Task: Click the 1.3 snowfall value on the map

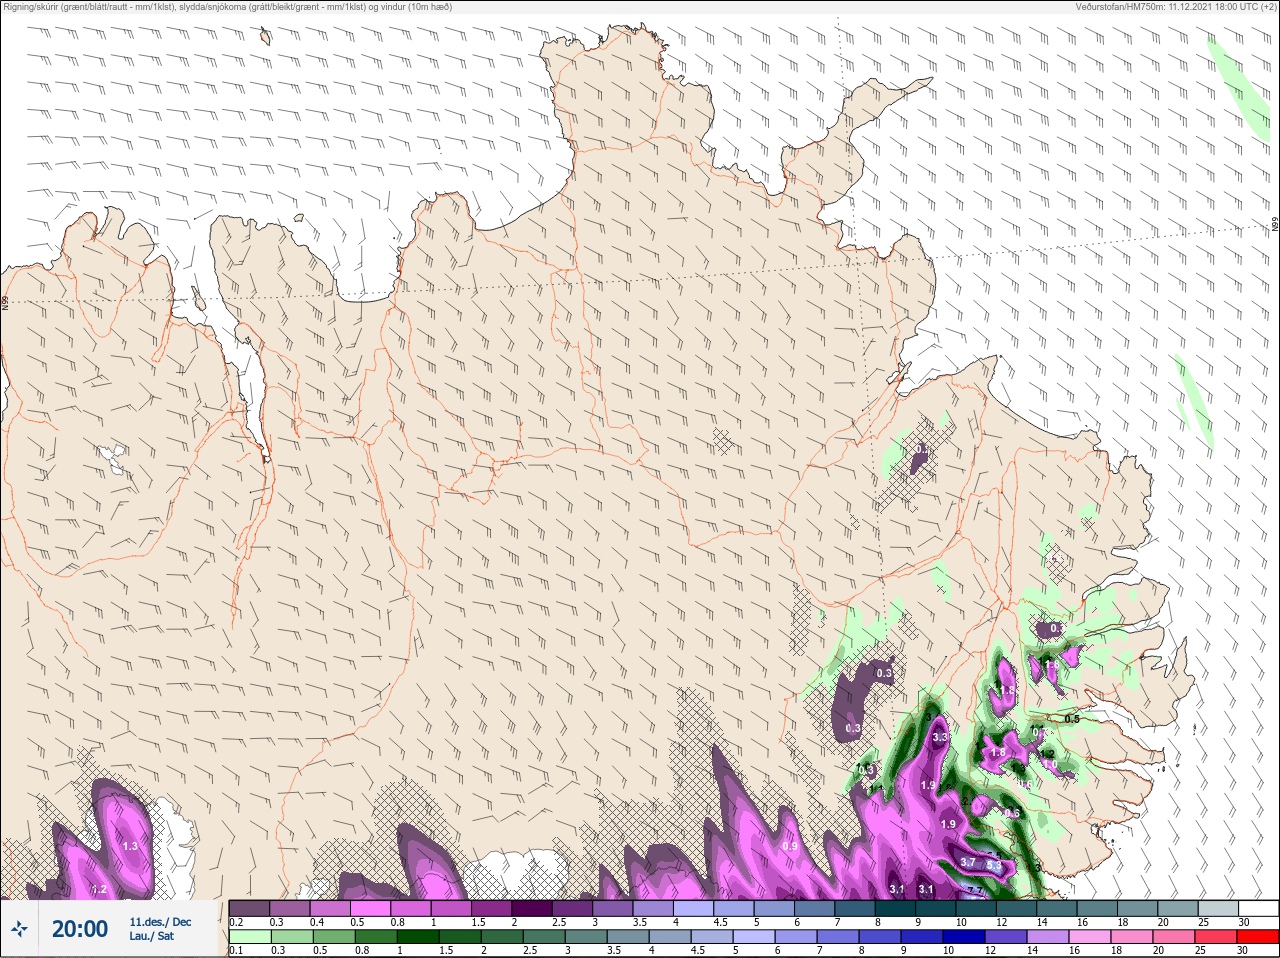Action: pyautogui.click(x=130, y=846)
